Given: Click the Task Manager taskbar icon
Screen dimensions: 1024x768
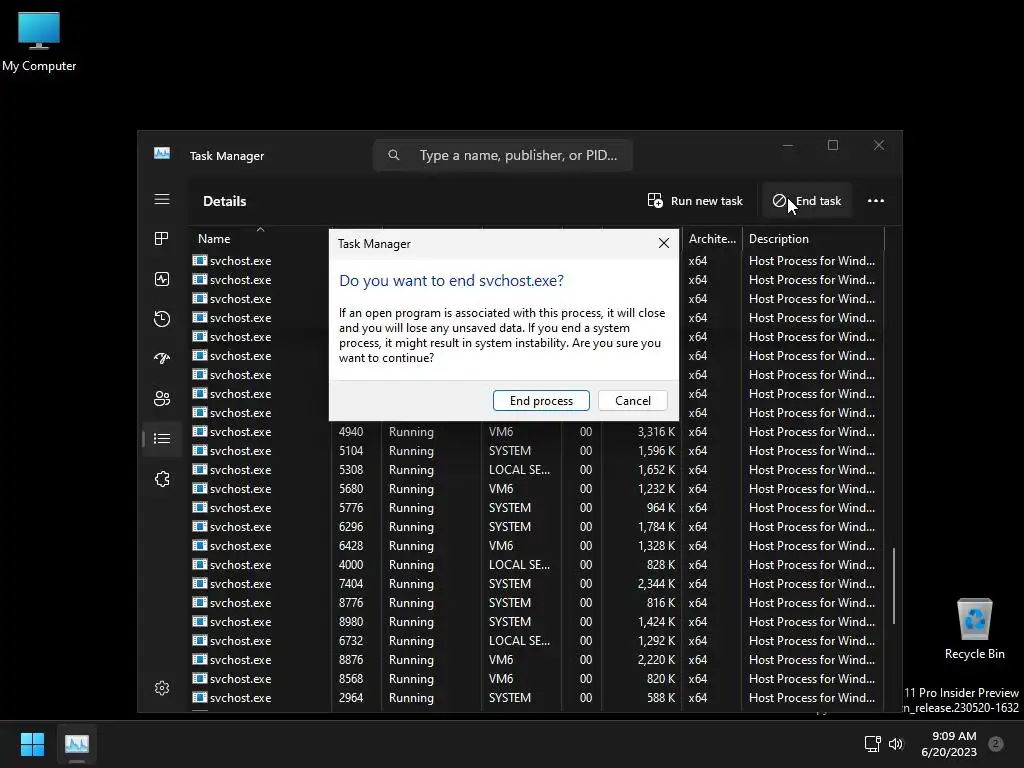Looking at the screenshot, I should [x=76, y=744].
